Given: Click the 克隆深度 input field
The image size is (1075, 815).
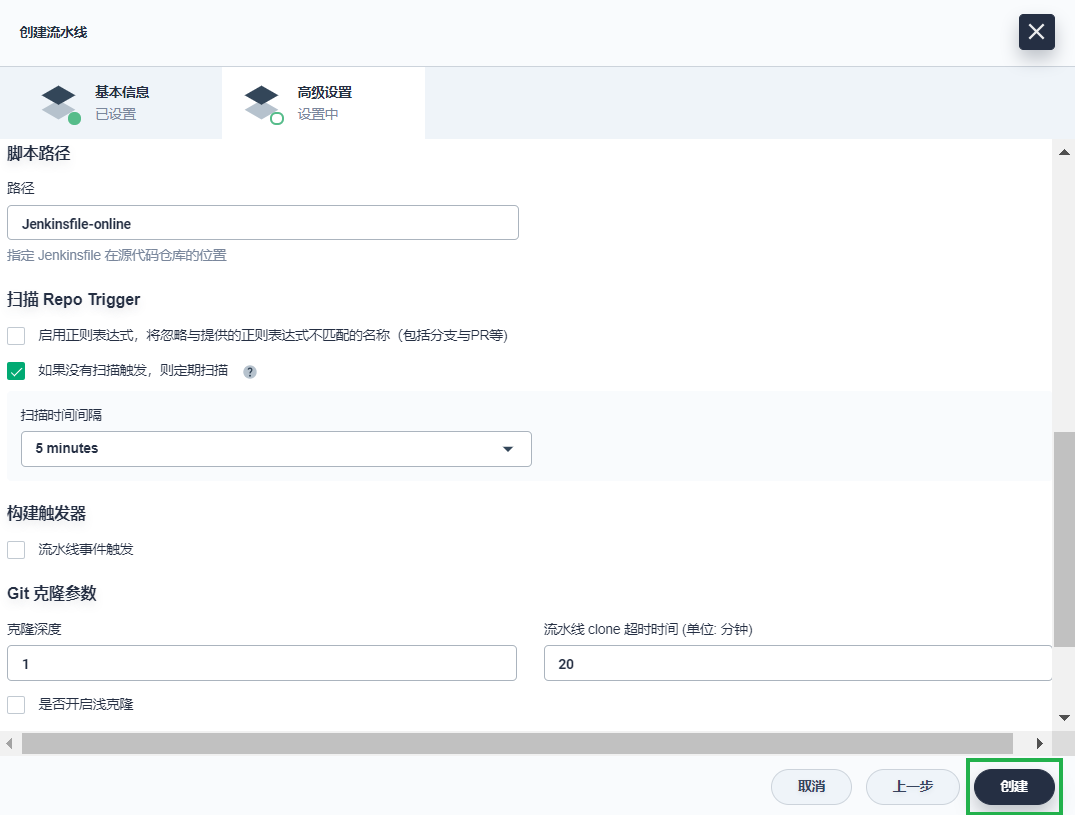Looking at the screenshot, I should 262,663.
